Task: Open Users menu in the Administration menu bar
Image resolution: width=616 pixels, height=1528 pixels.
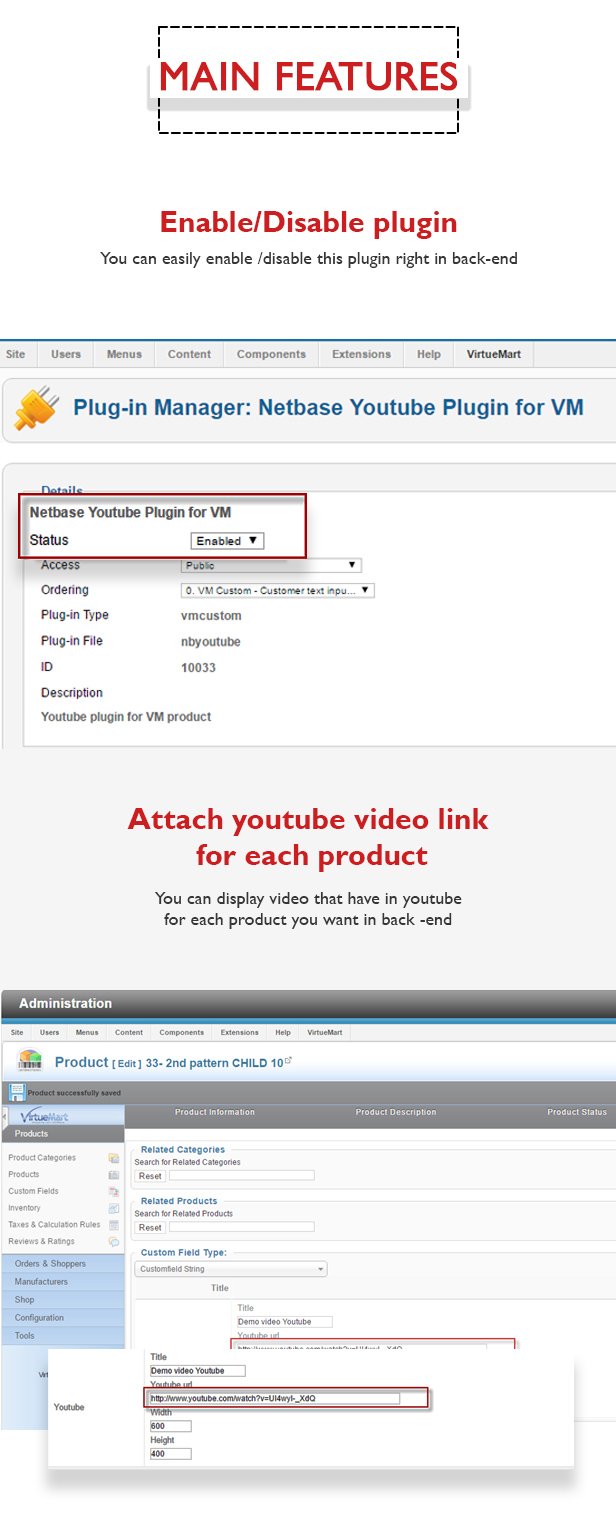Action: coord(50,1032)
